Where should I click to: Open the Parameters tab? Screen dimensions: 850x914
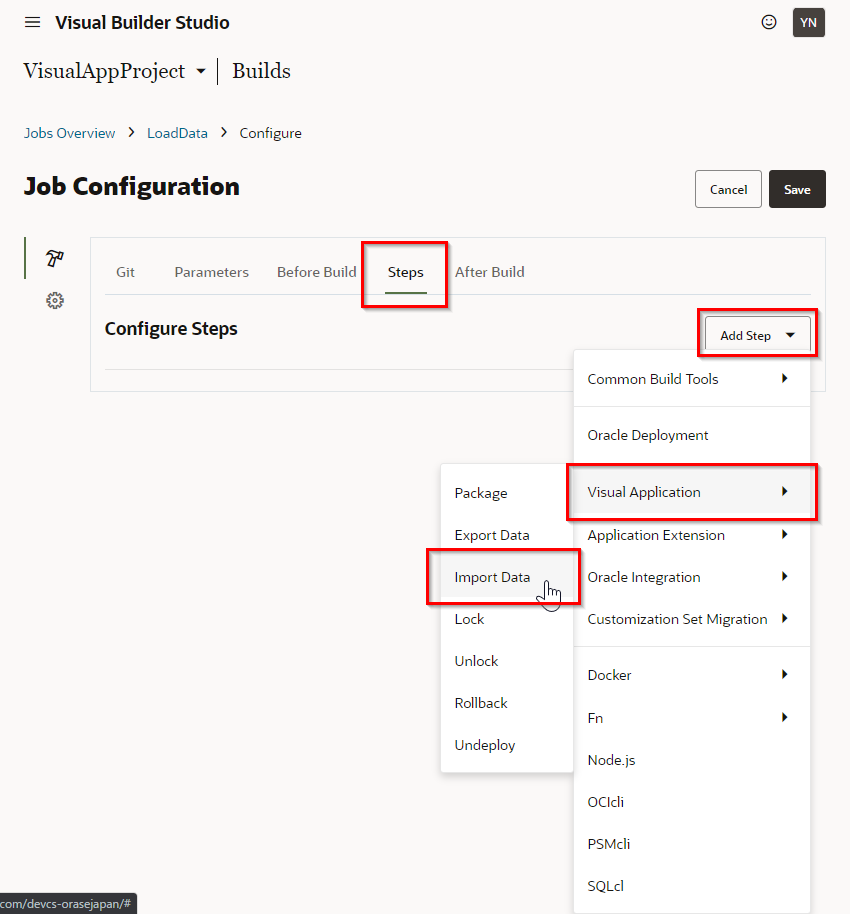pos(211,272)
